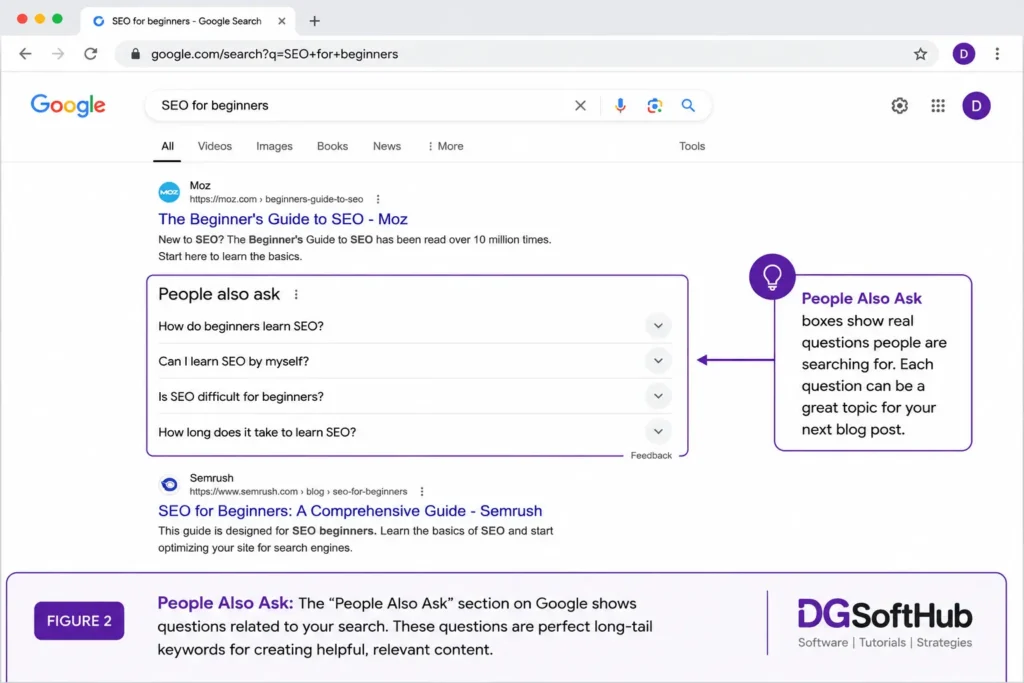Open People also ask three-dot options
1024x683 pixels.
[x=296, y=294]
